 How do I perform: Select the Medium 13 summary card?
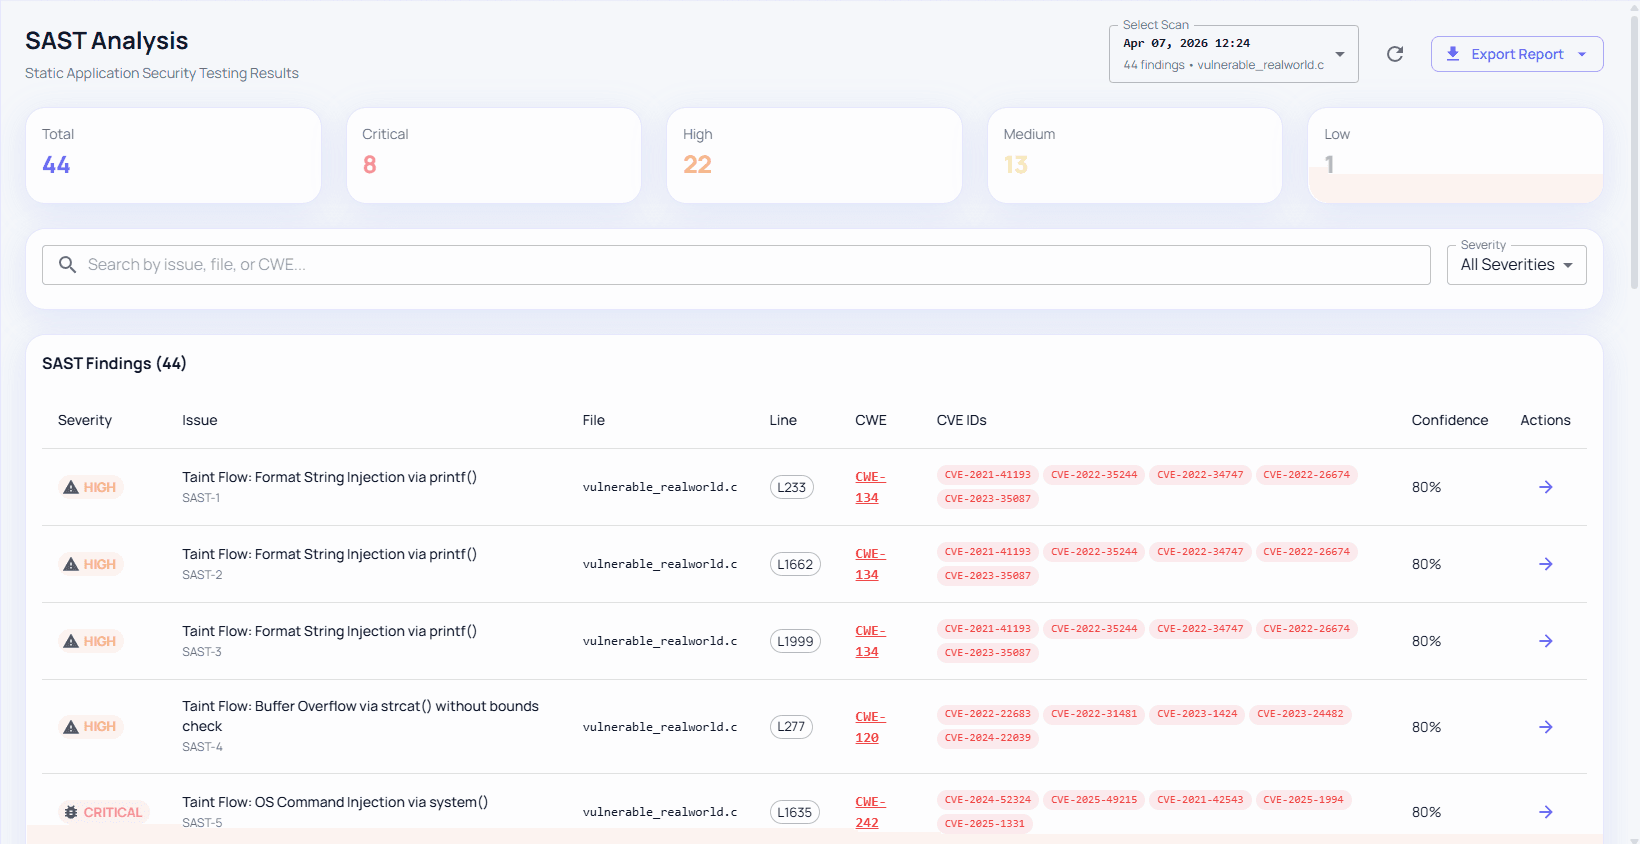coord(1135,155)
